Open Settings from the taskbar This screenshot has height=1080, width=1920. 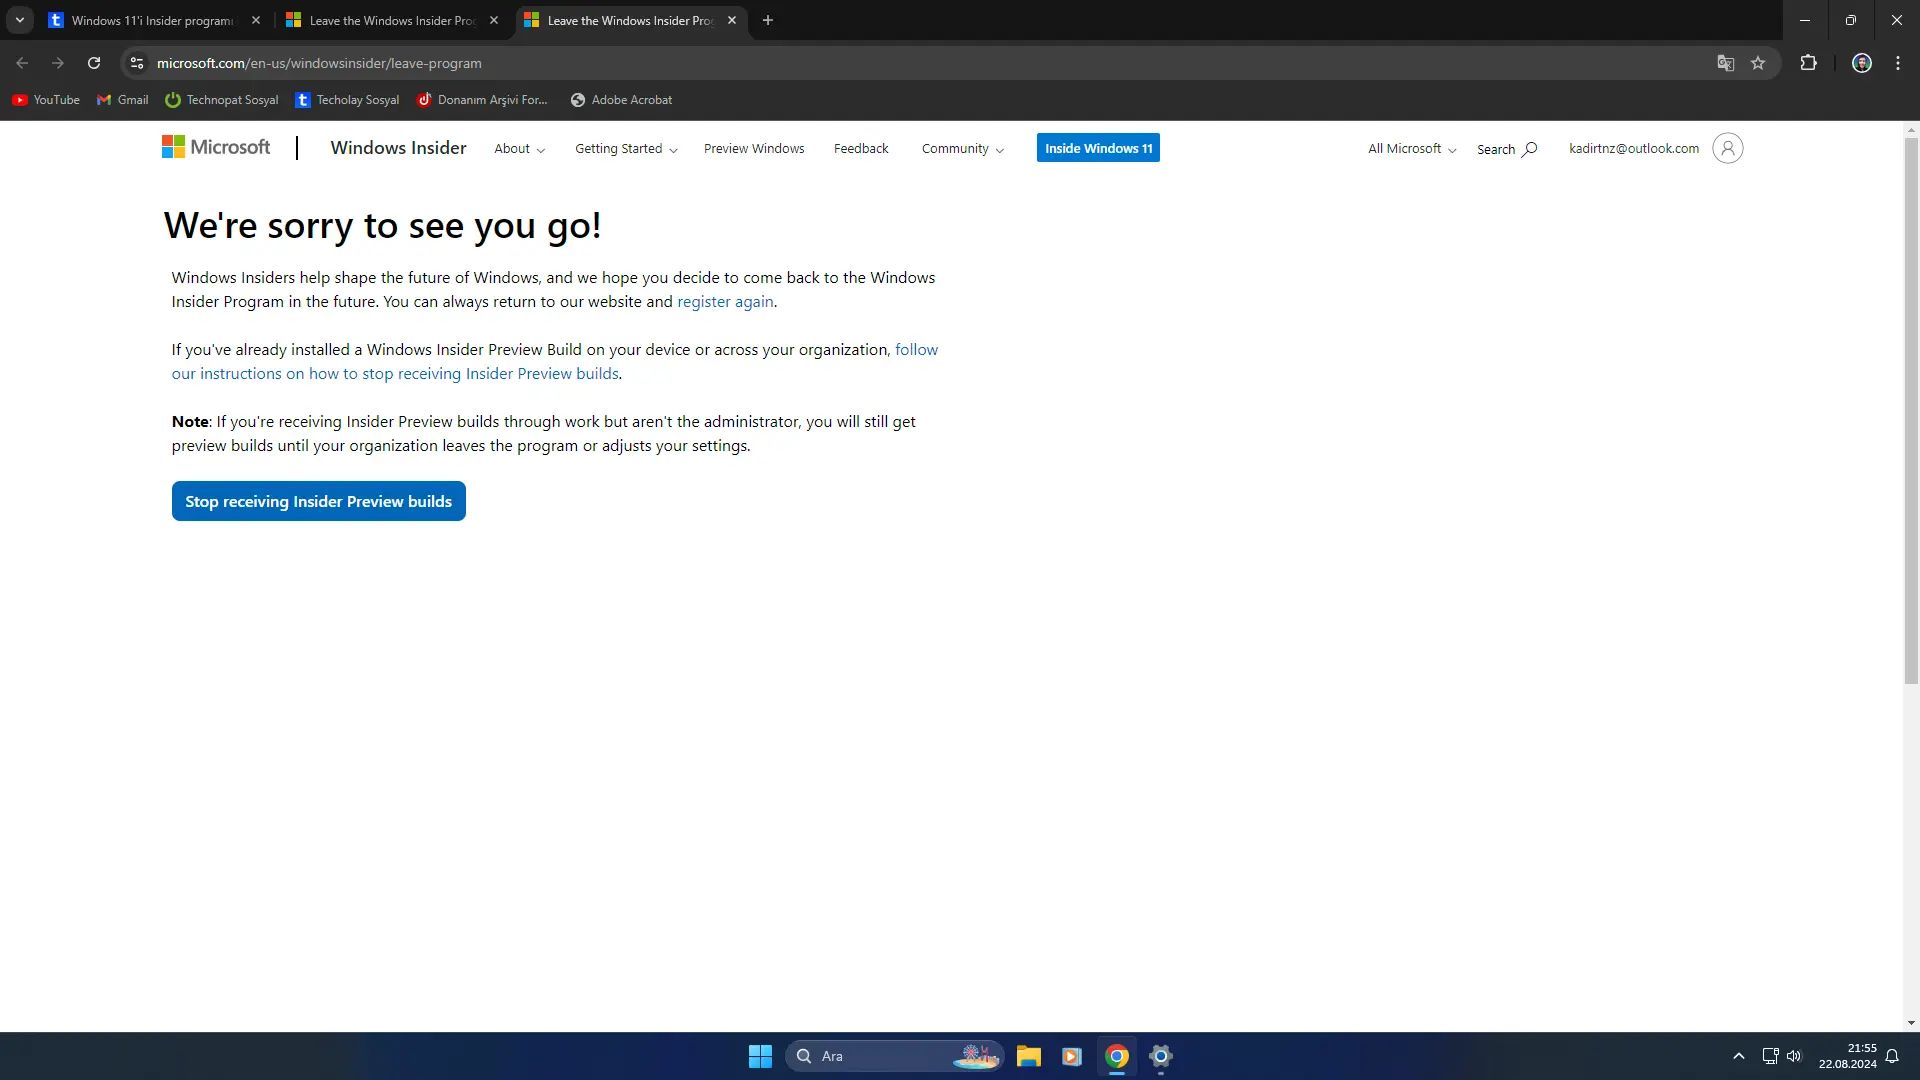click(1160, 1056)
